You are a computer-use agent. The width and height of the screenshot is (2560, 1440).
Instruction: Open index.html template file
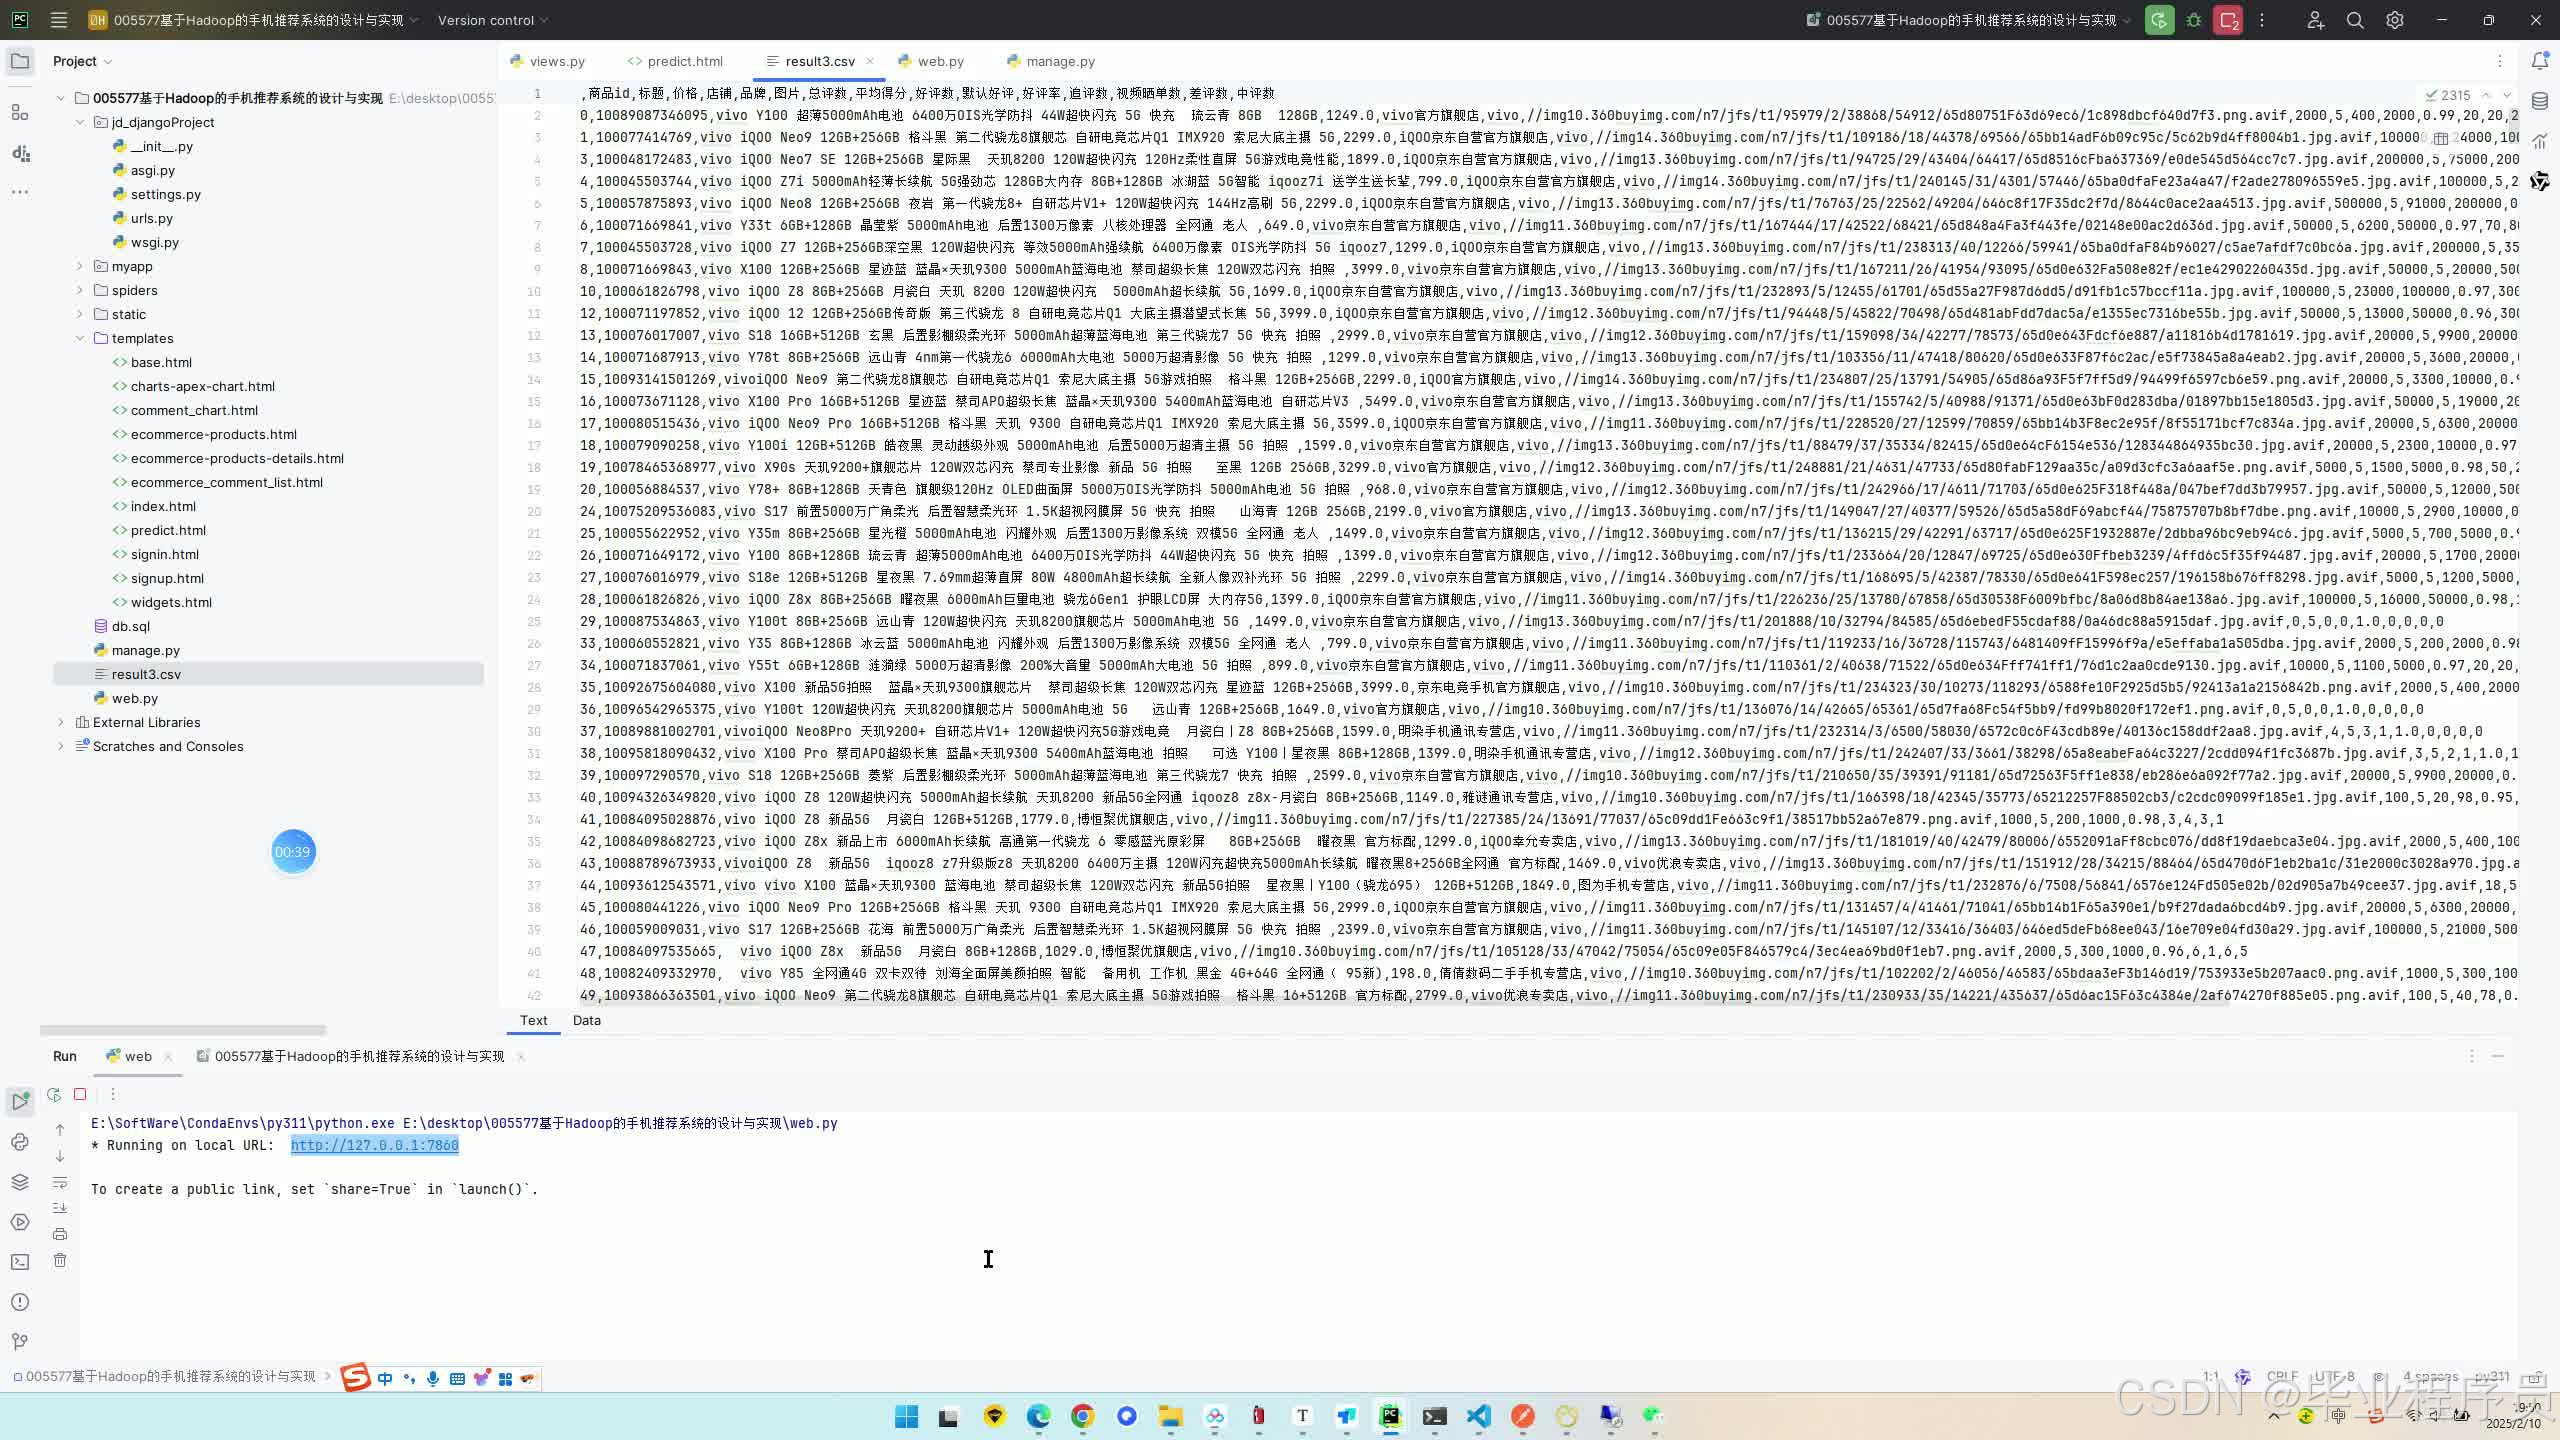coord(163,506)
